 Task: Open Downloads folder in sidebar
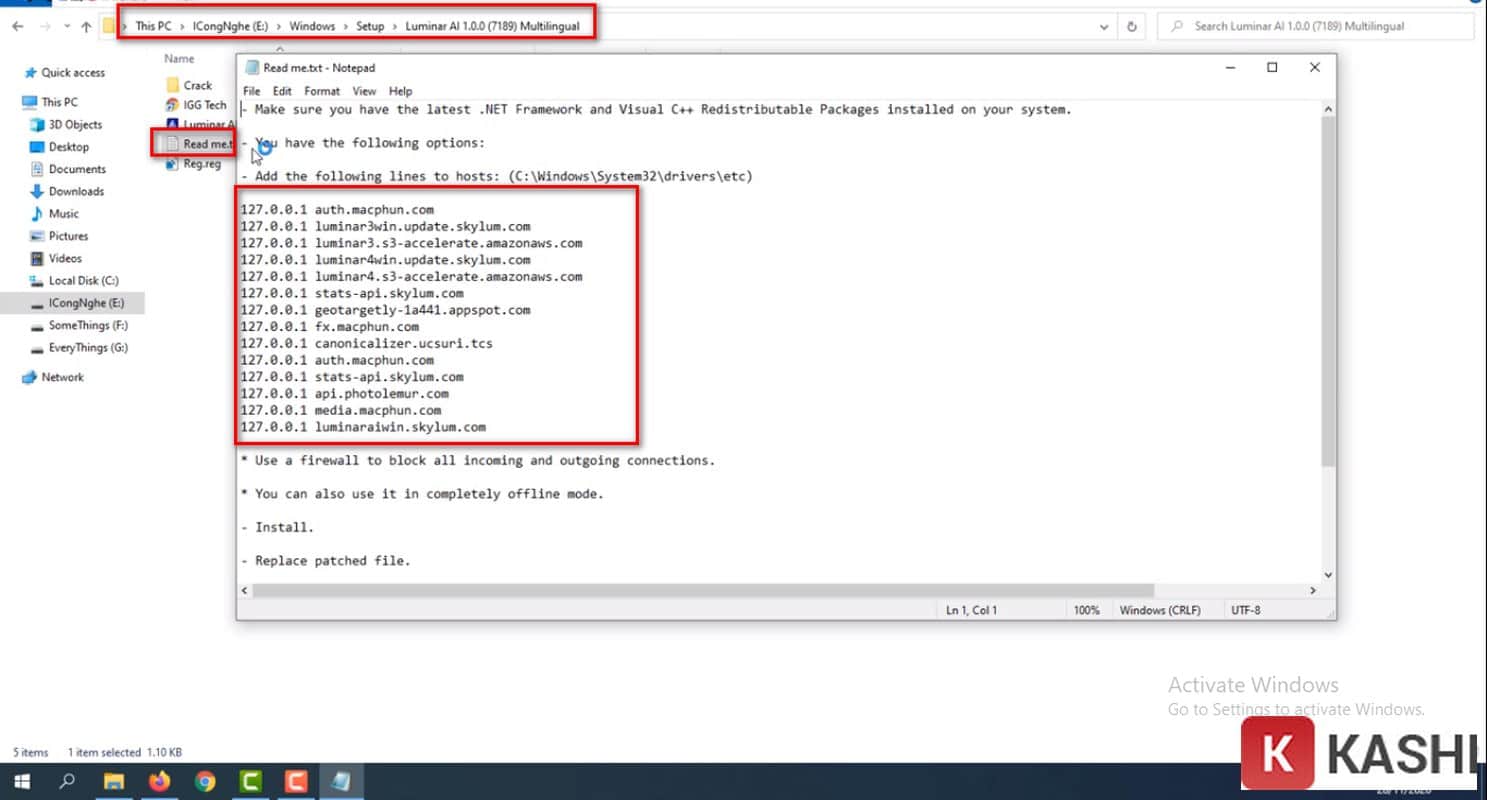(67, 191)
